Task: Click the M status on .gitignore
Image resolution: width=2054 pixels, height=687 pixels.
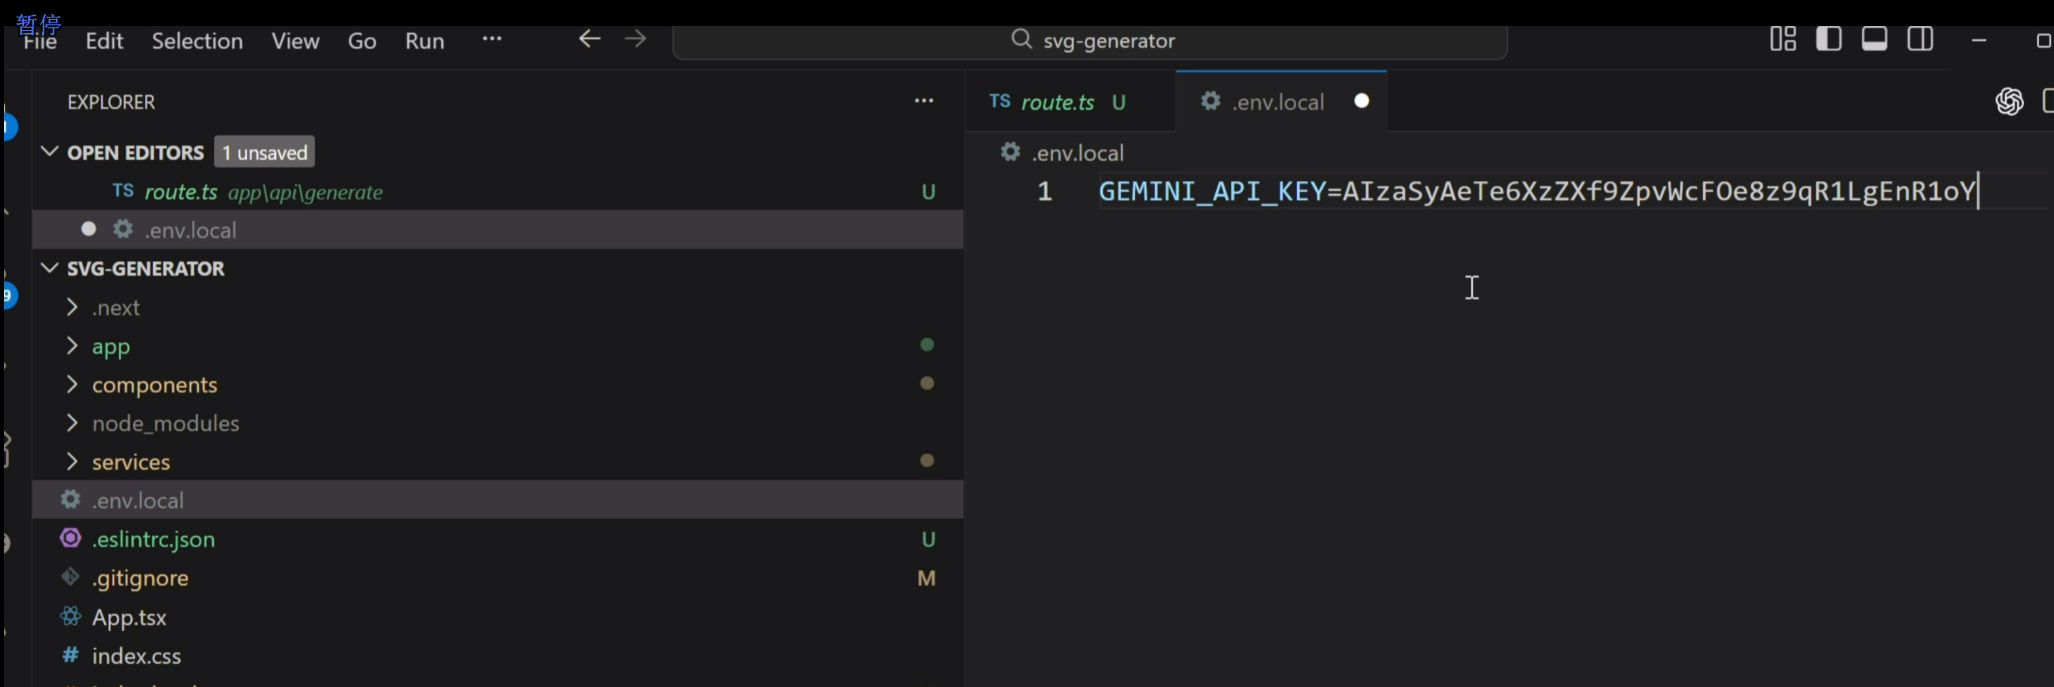Action: pos(926,578)
